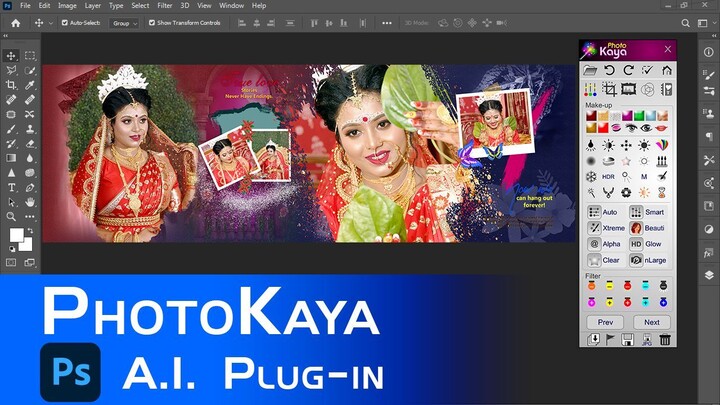Toggle the Auto-Select checkbox
720x405 pixels.
tap(65, 22)
